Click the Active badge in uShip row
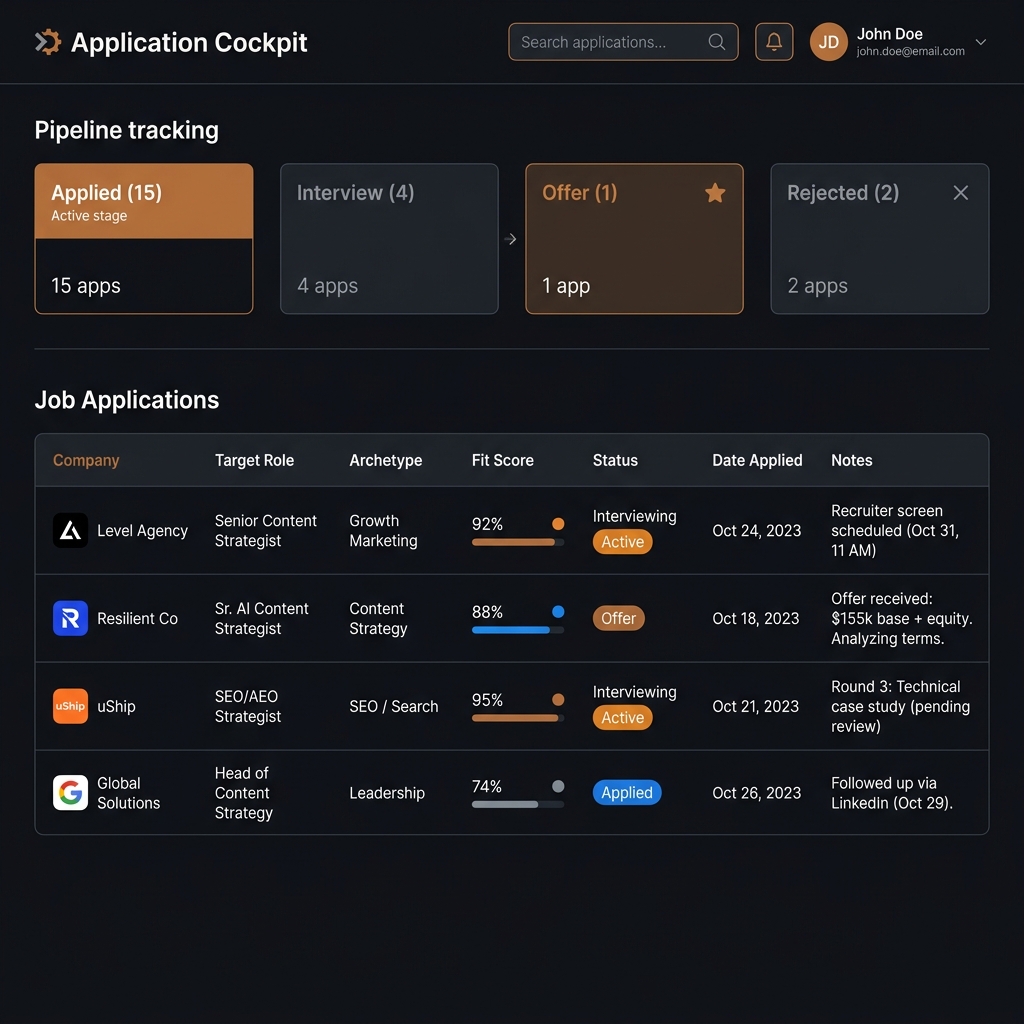The image size is (1024, 1024). [622, 717]
